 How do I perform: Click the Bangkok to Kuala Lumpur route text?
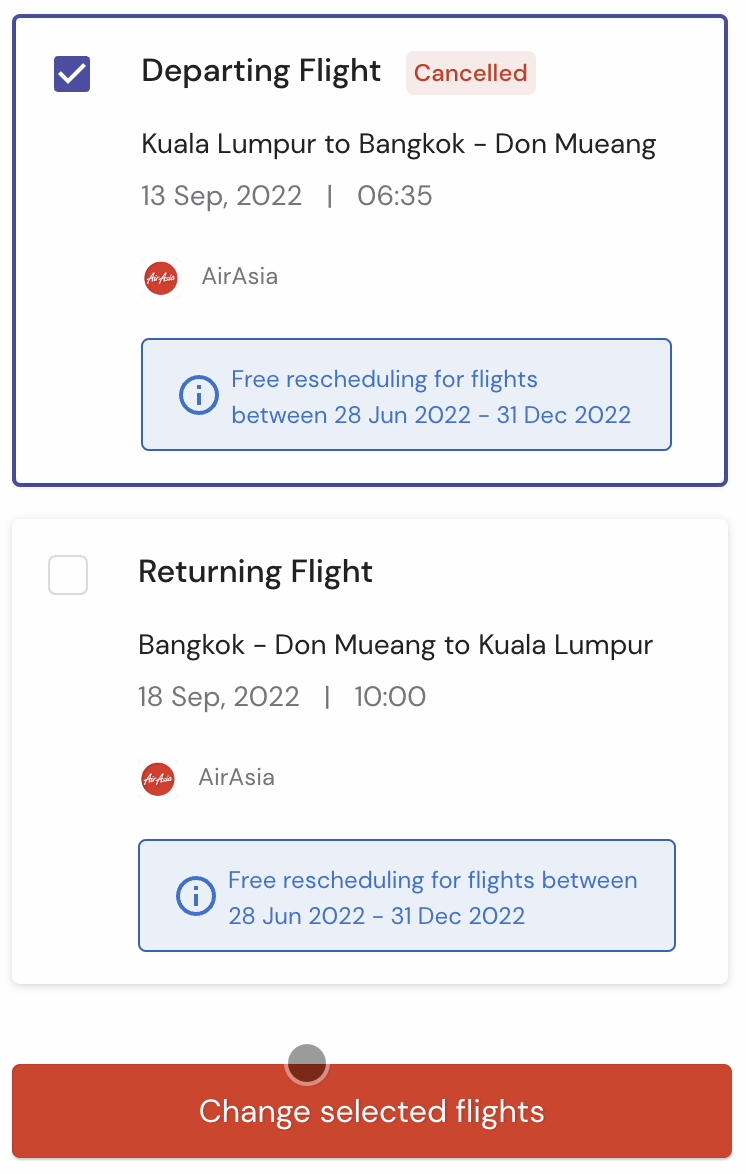pos(395,645)
